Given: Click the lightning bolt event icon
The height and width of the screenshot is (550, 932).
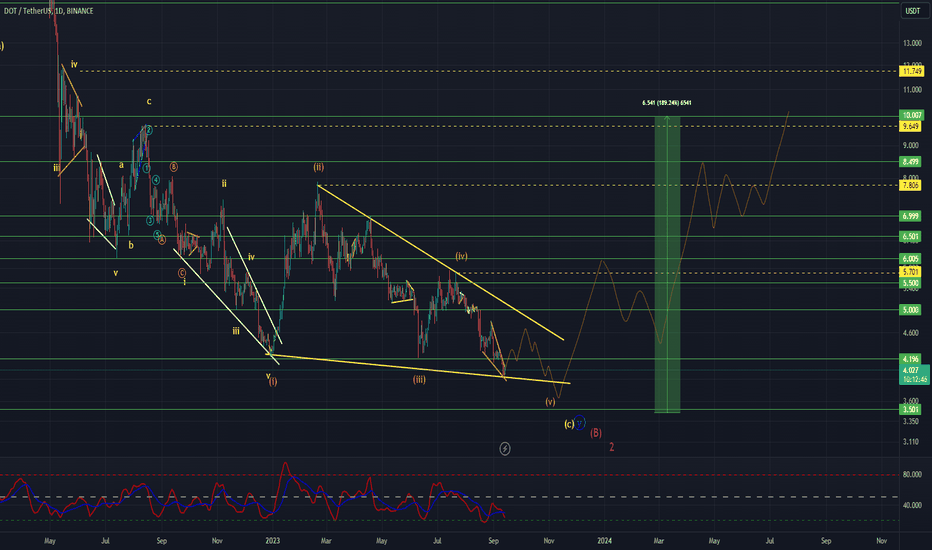Looking at the screenshot, I should point(505,448).
